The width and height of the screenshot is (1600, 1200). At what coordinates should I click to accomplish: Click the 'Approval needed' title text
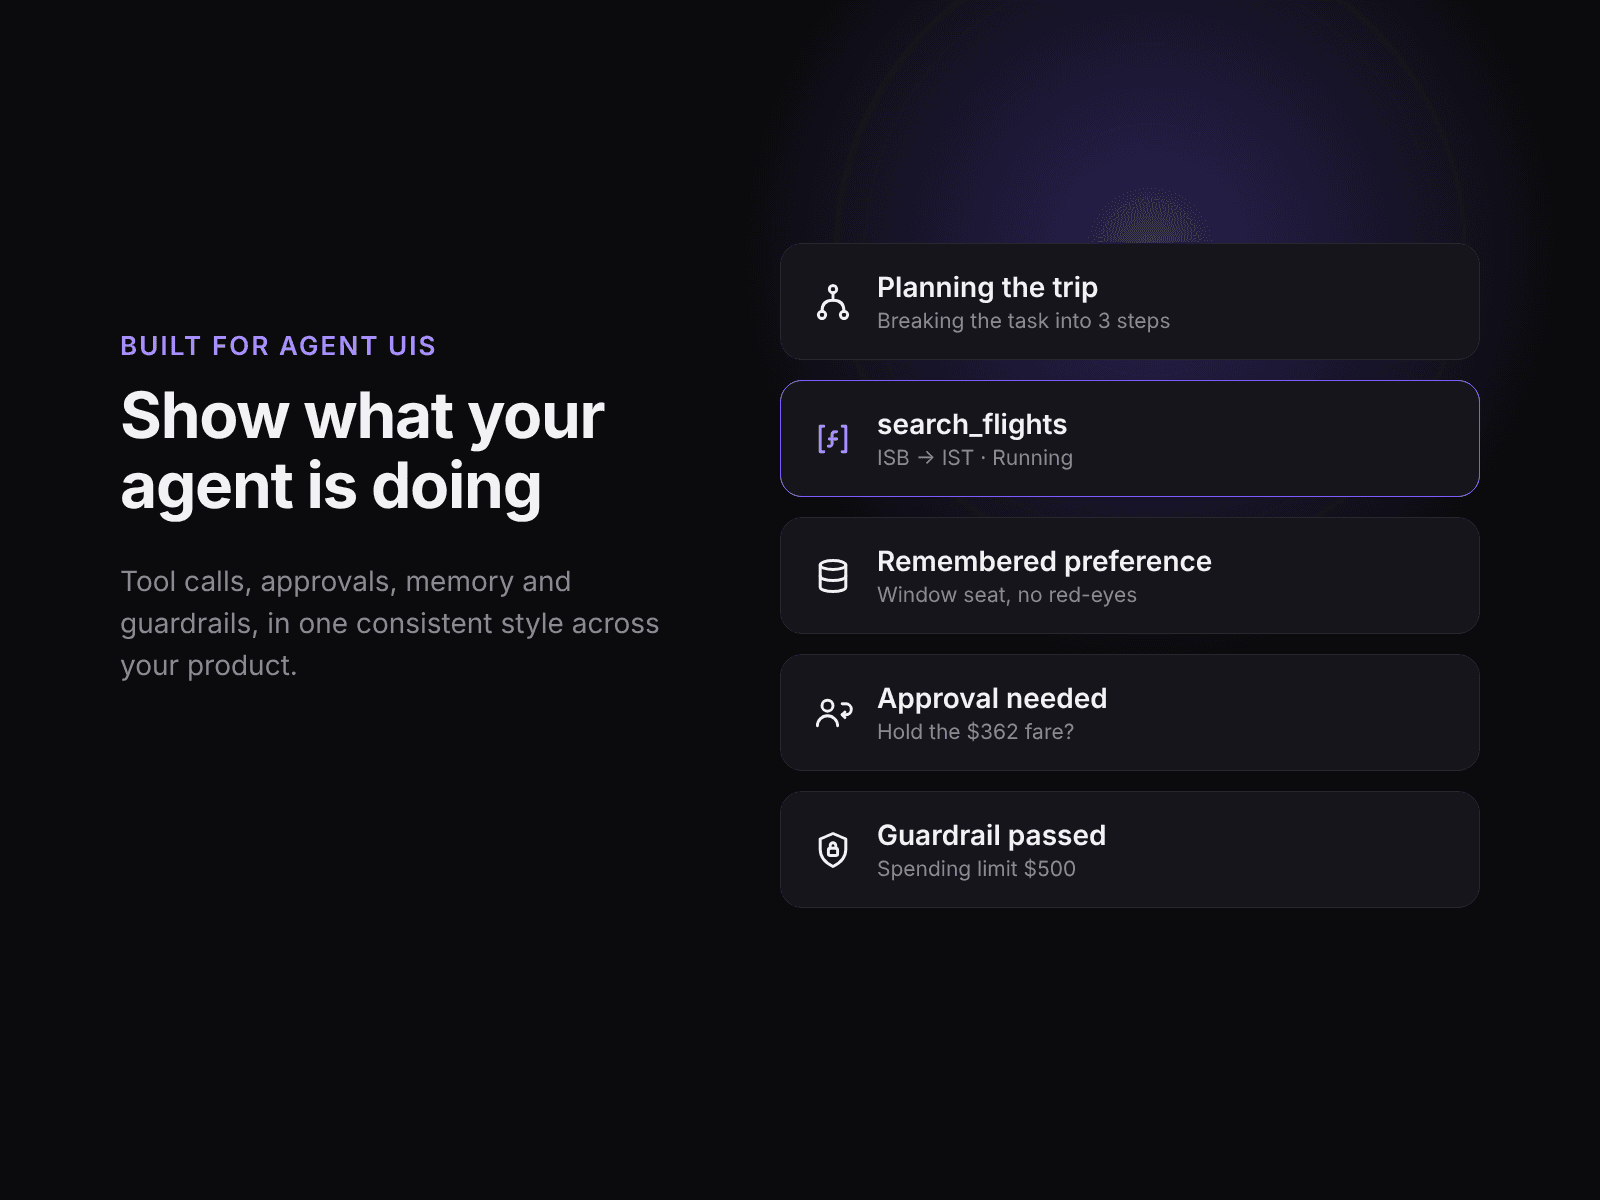[992, 698]
